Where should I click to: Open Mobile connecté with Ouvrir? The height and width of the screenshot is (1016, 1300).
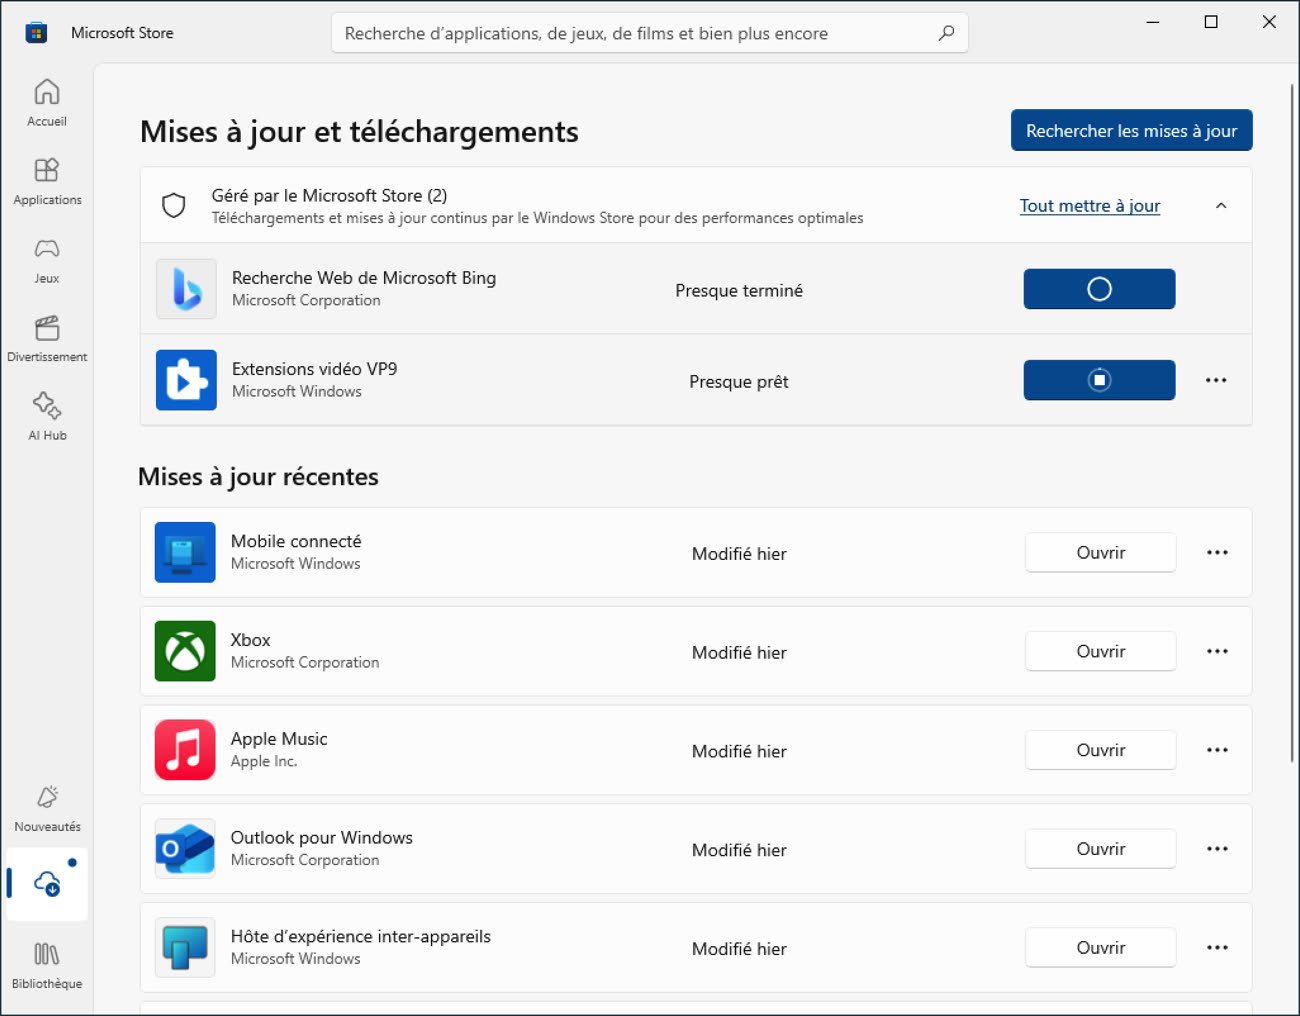(x=1100, y=552)
